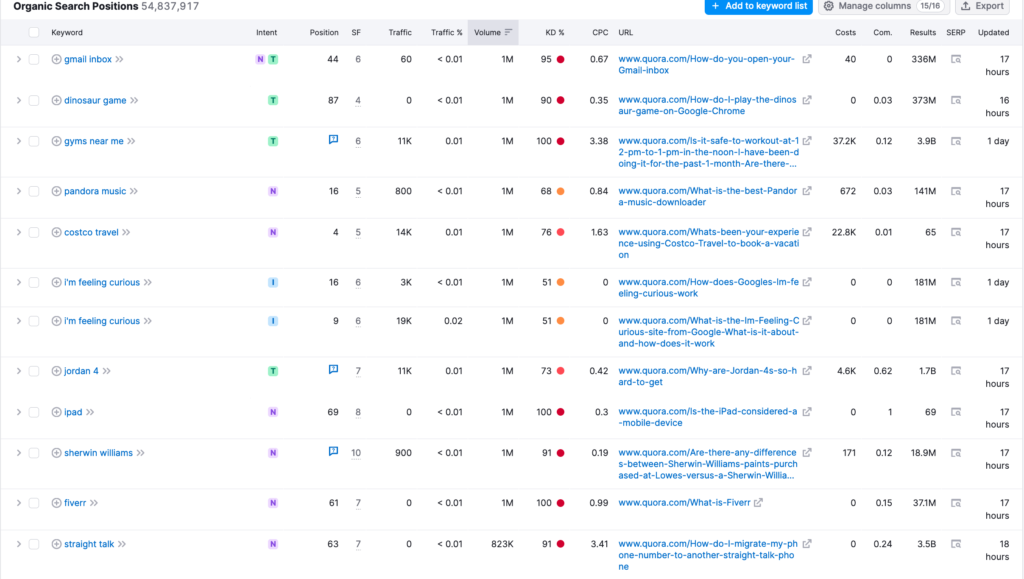This screenshot has height=579, width=1024.
Task: Sort by Volume column header
Action: pyautogui.click(x=493, y=32)
